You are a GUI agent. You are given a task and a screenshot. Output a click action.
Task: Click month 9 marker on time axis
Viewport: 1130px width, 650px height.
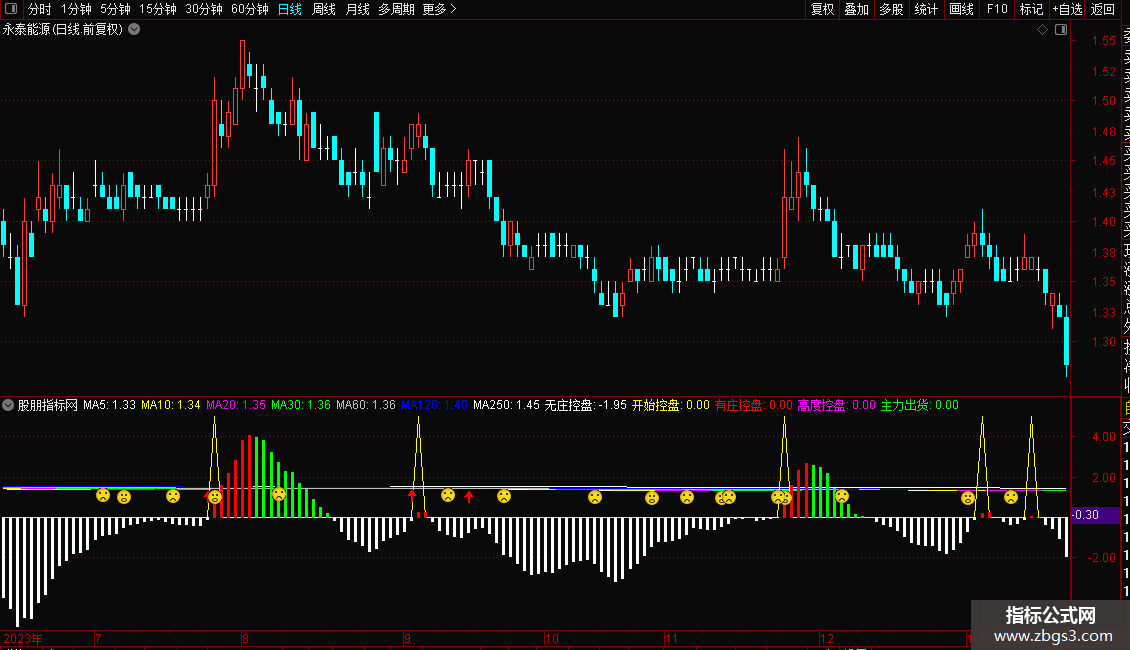click(408, 639)
